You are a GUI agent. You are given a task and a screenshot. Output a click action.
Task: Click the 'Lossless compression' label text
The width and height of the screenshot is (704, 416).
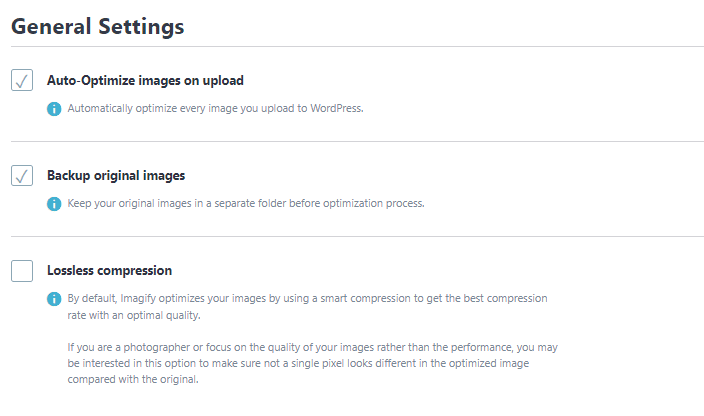pyautogui.click(x=109, y=270)
